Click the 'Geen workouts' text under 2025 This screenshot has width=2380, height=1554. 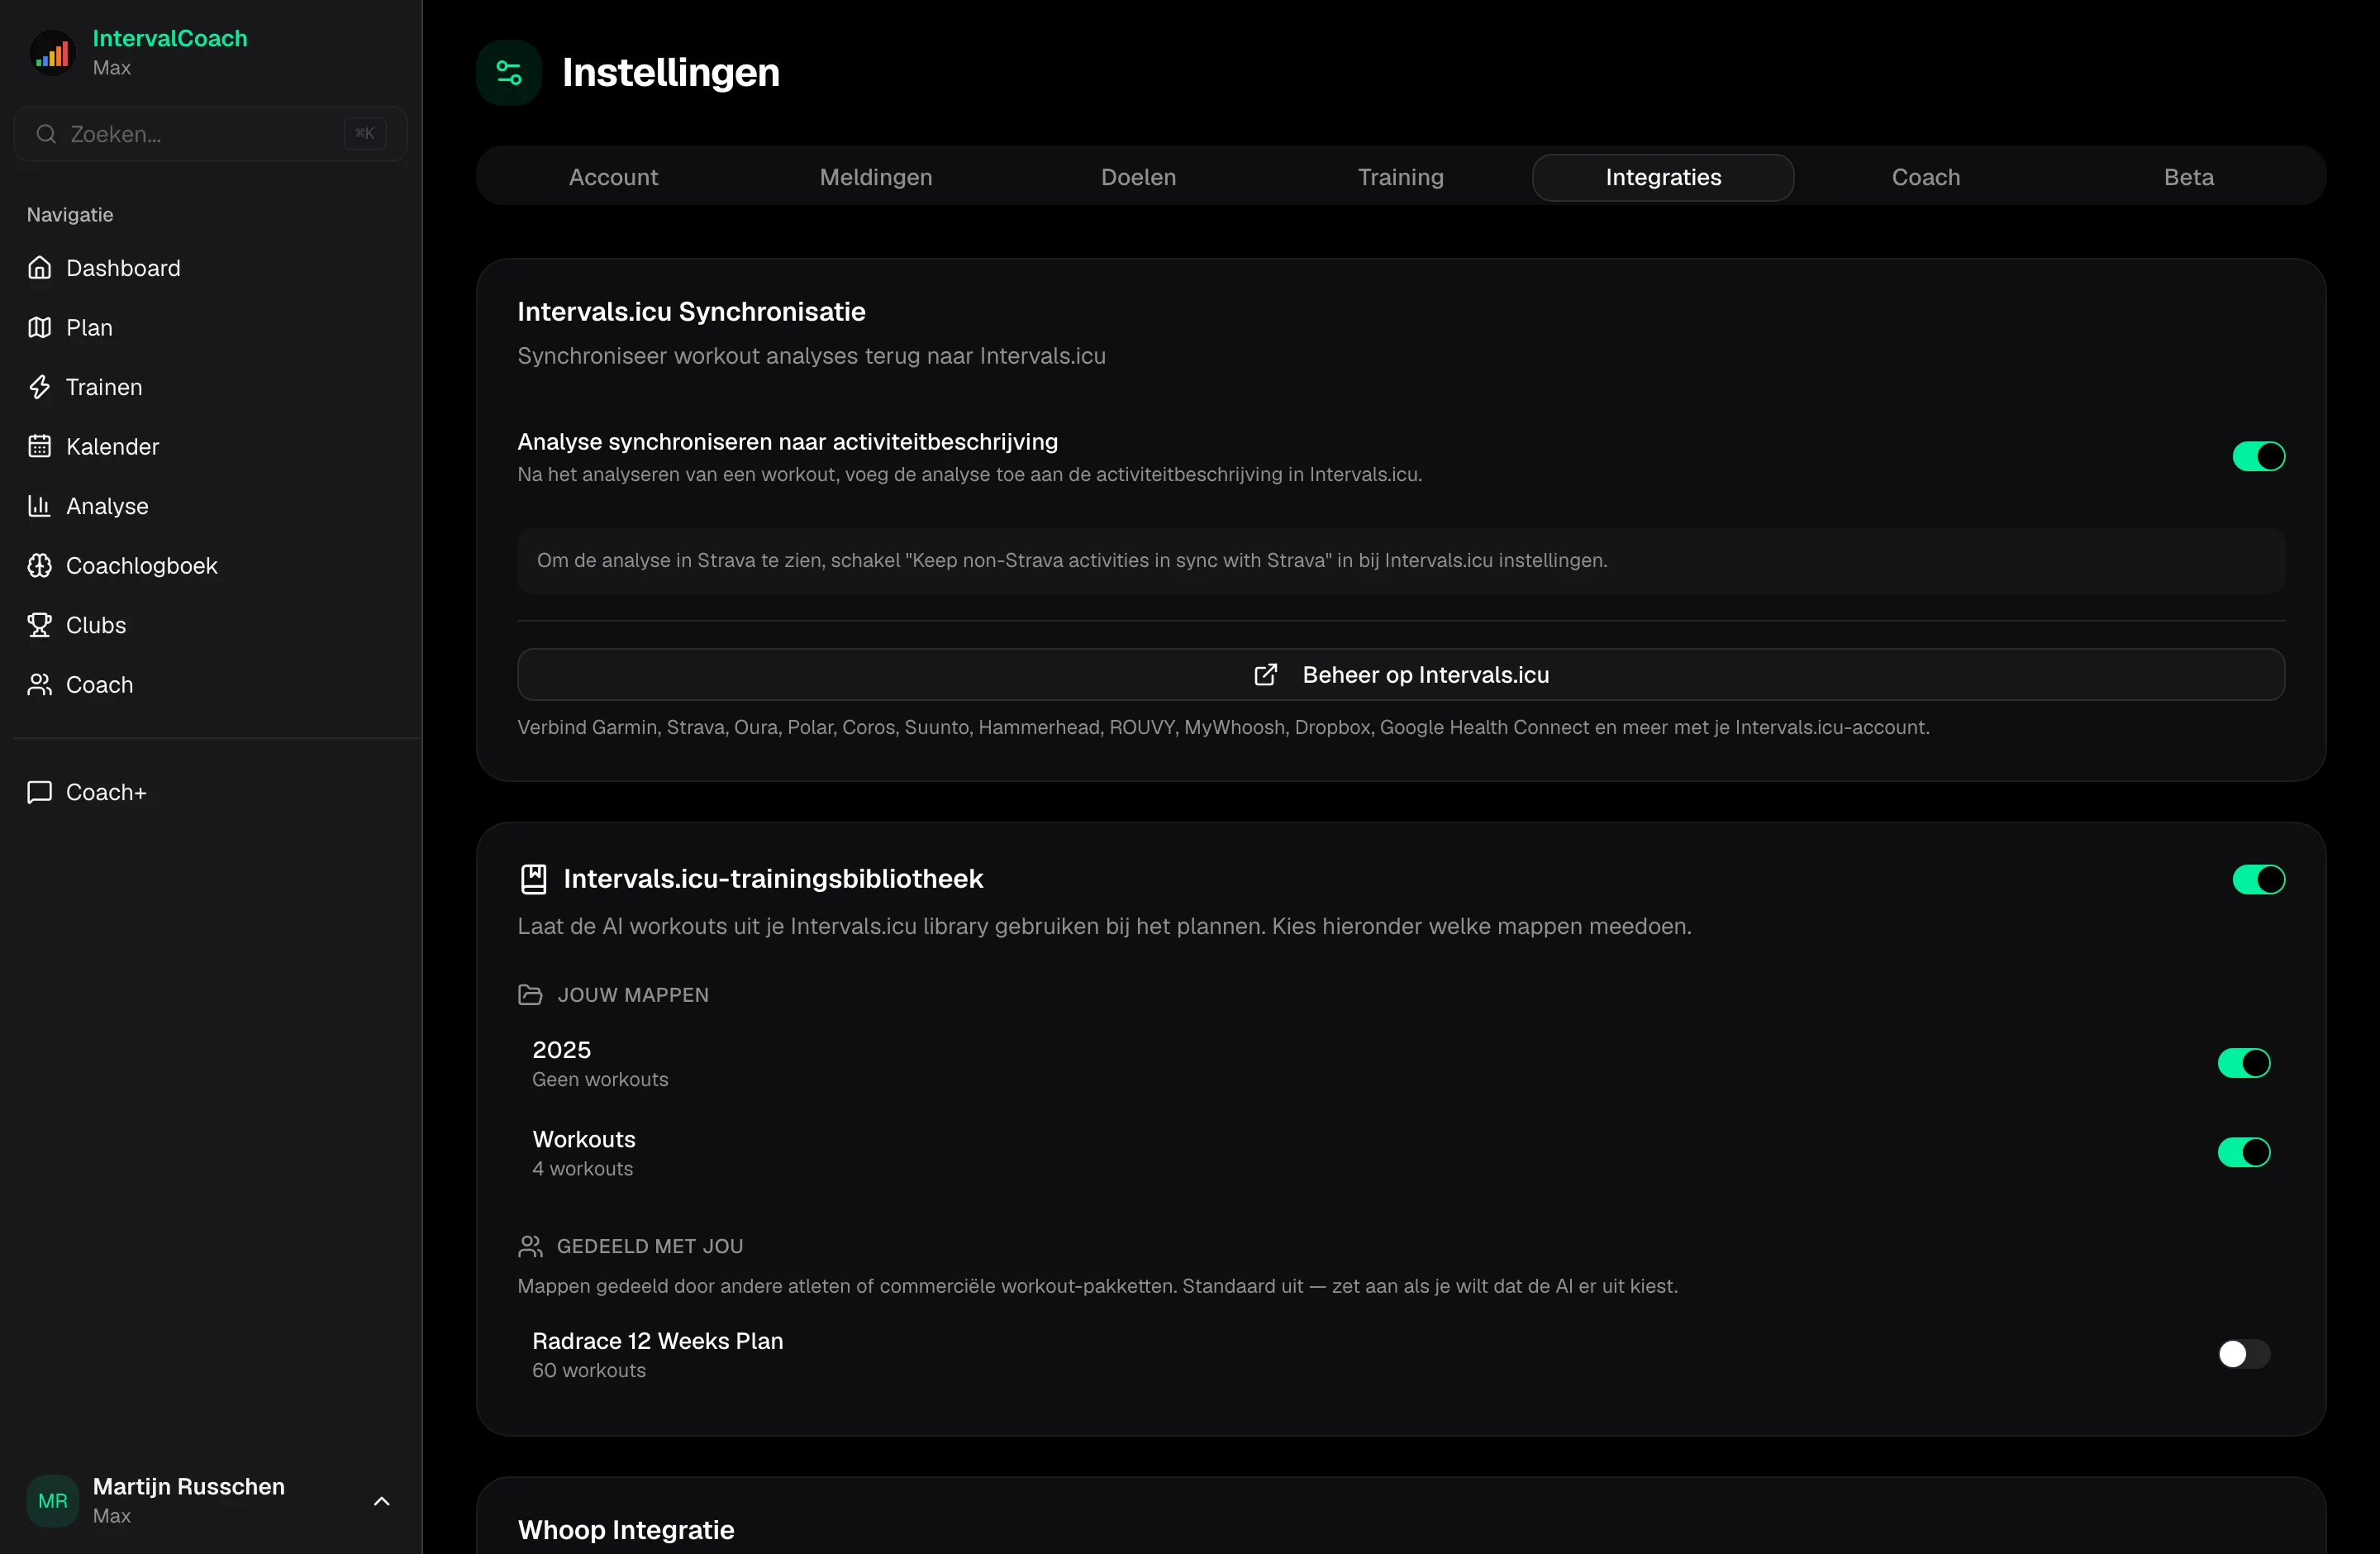click(600, 1080)
